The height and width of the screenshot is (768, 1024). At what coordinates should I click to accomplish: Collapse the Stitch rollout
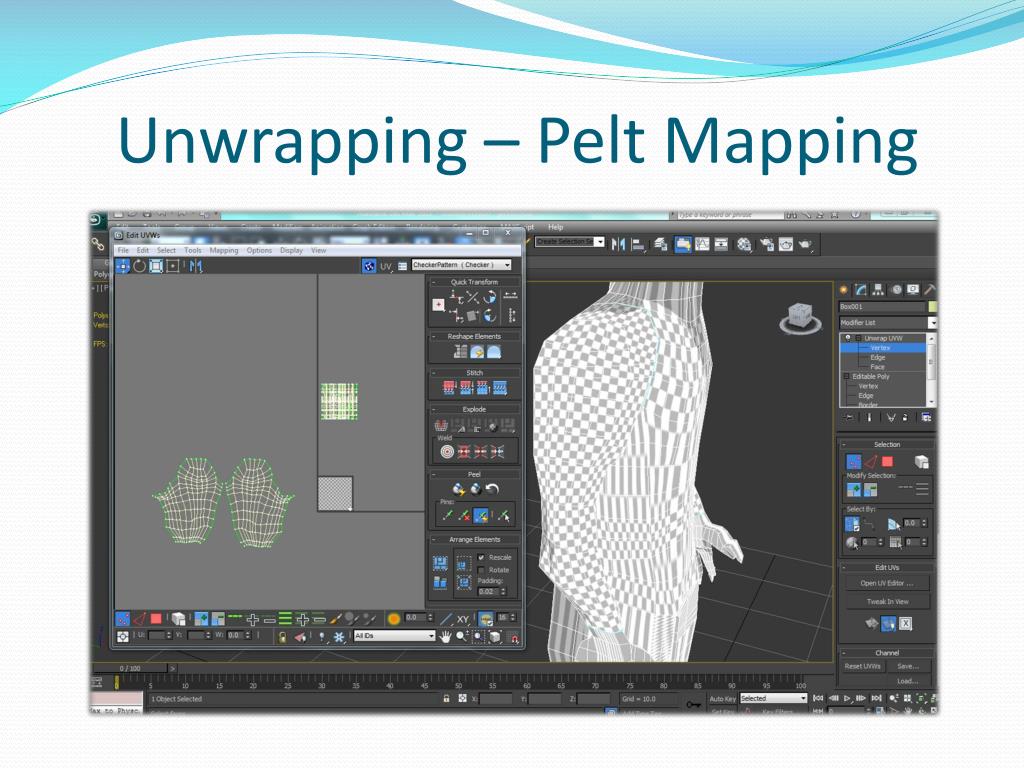[474, 373]
